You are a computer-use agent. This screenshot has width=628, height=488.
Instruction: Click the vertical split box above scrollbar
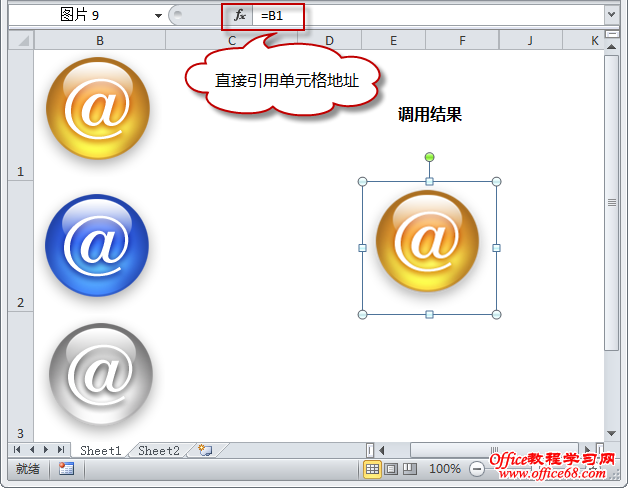click(x=612, y=34)
